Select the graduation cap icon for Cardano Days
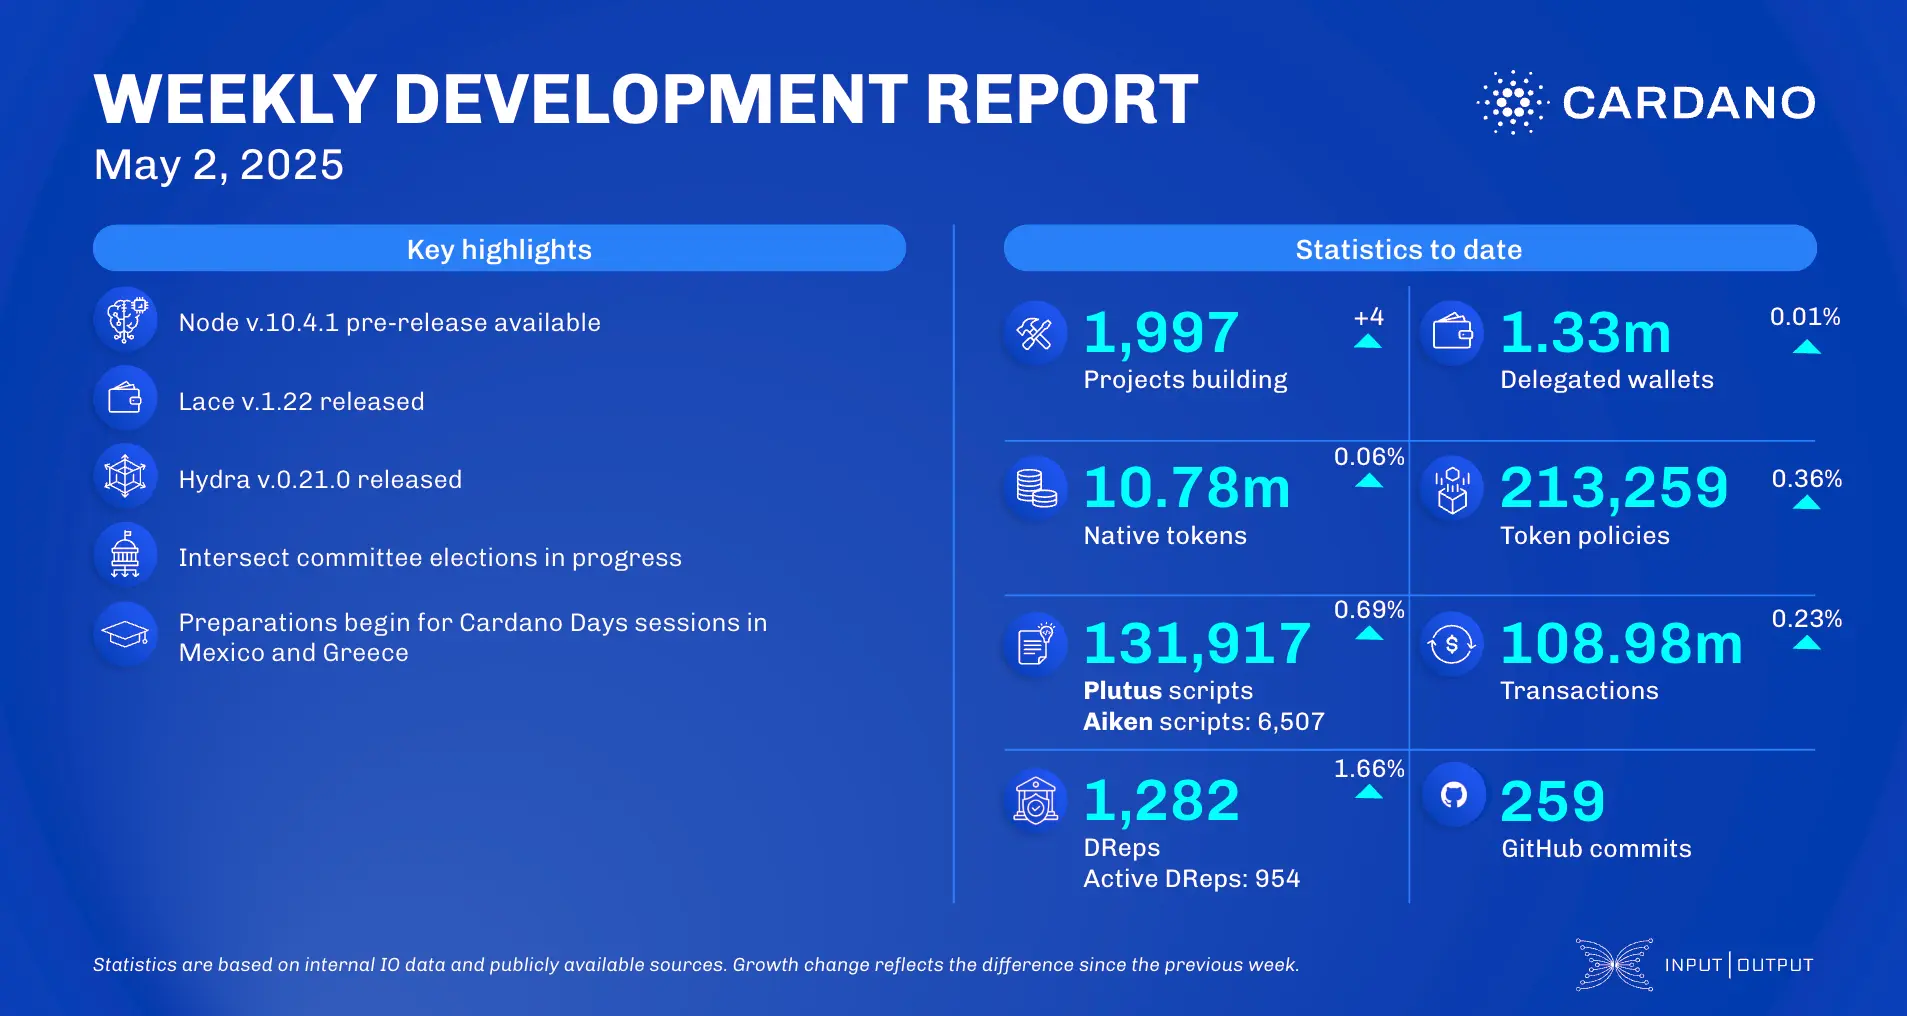 (126, 632)
